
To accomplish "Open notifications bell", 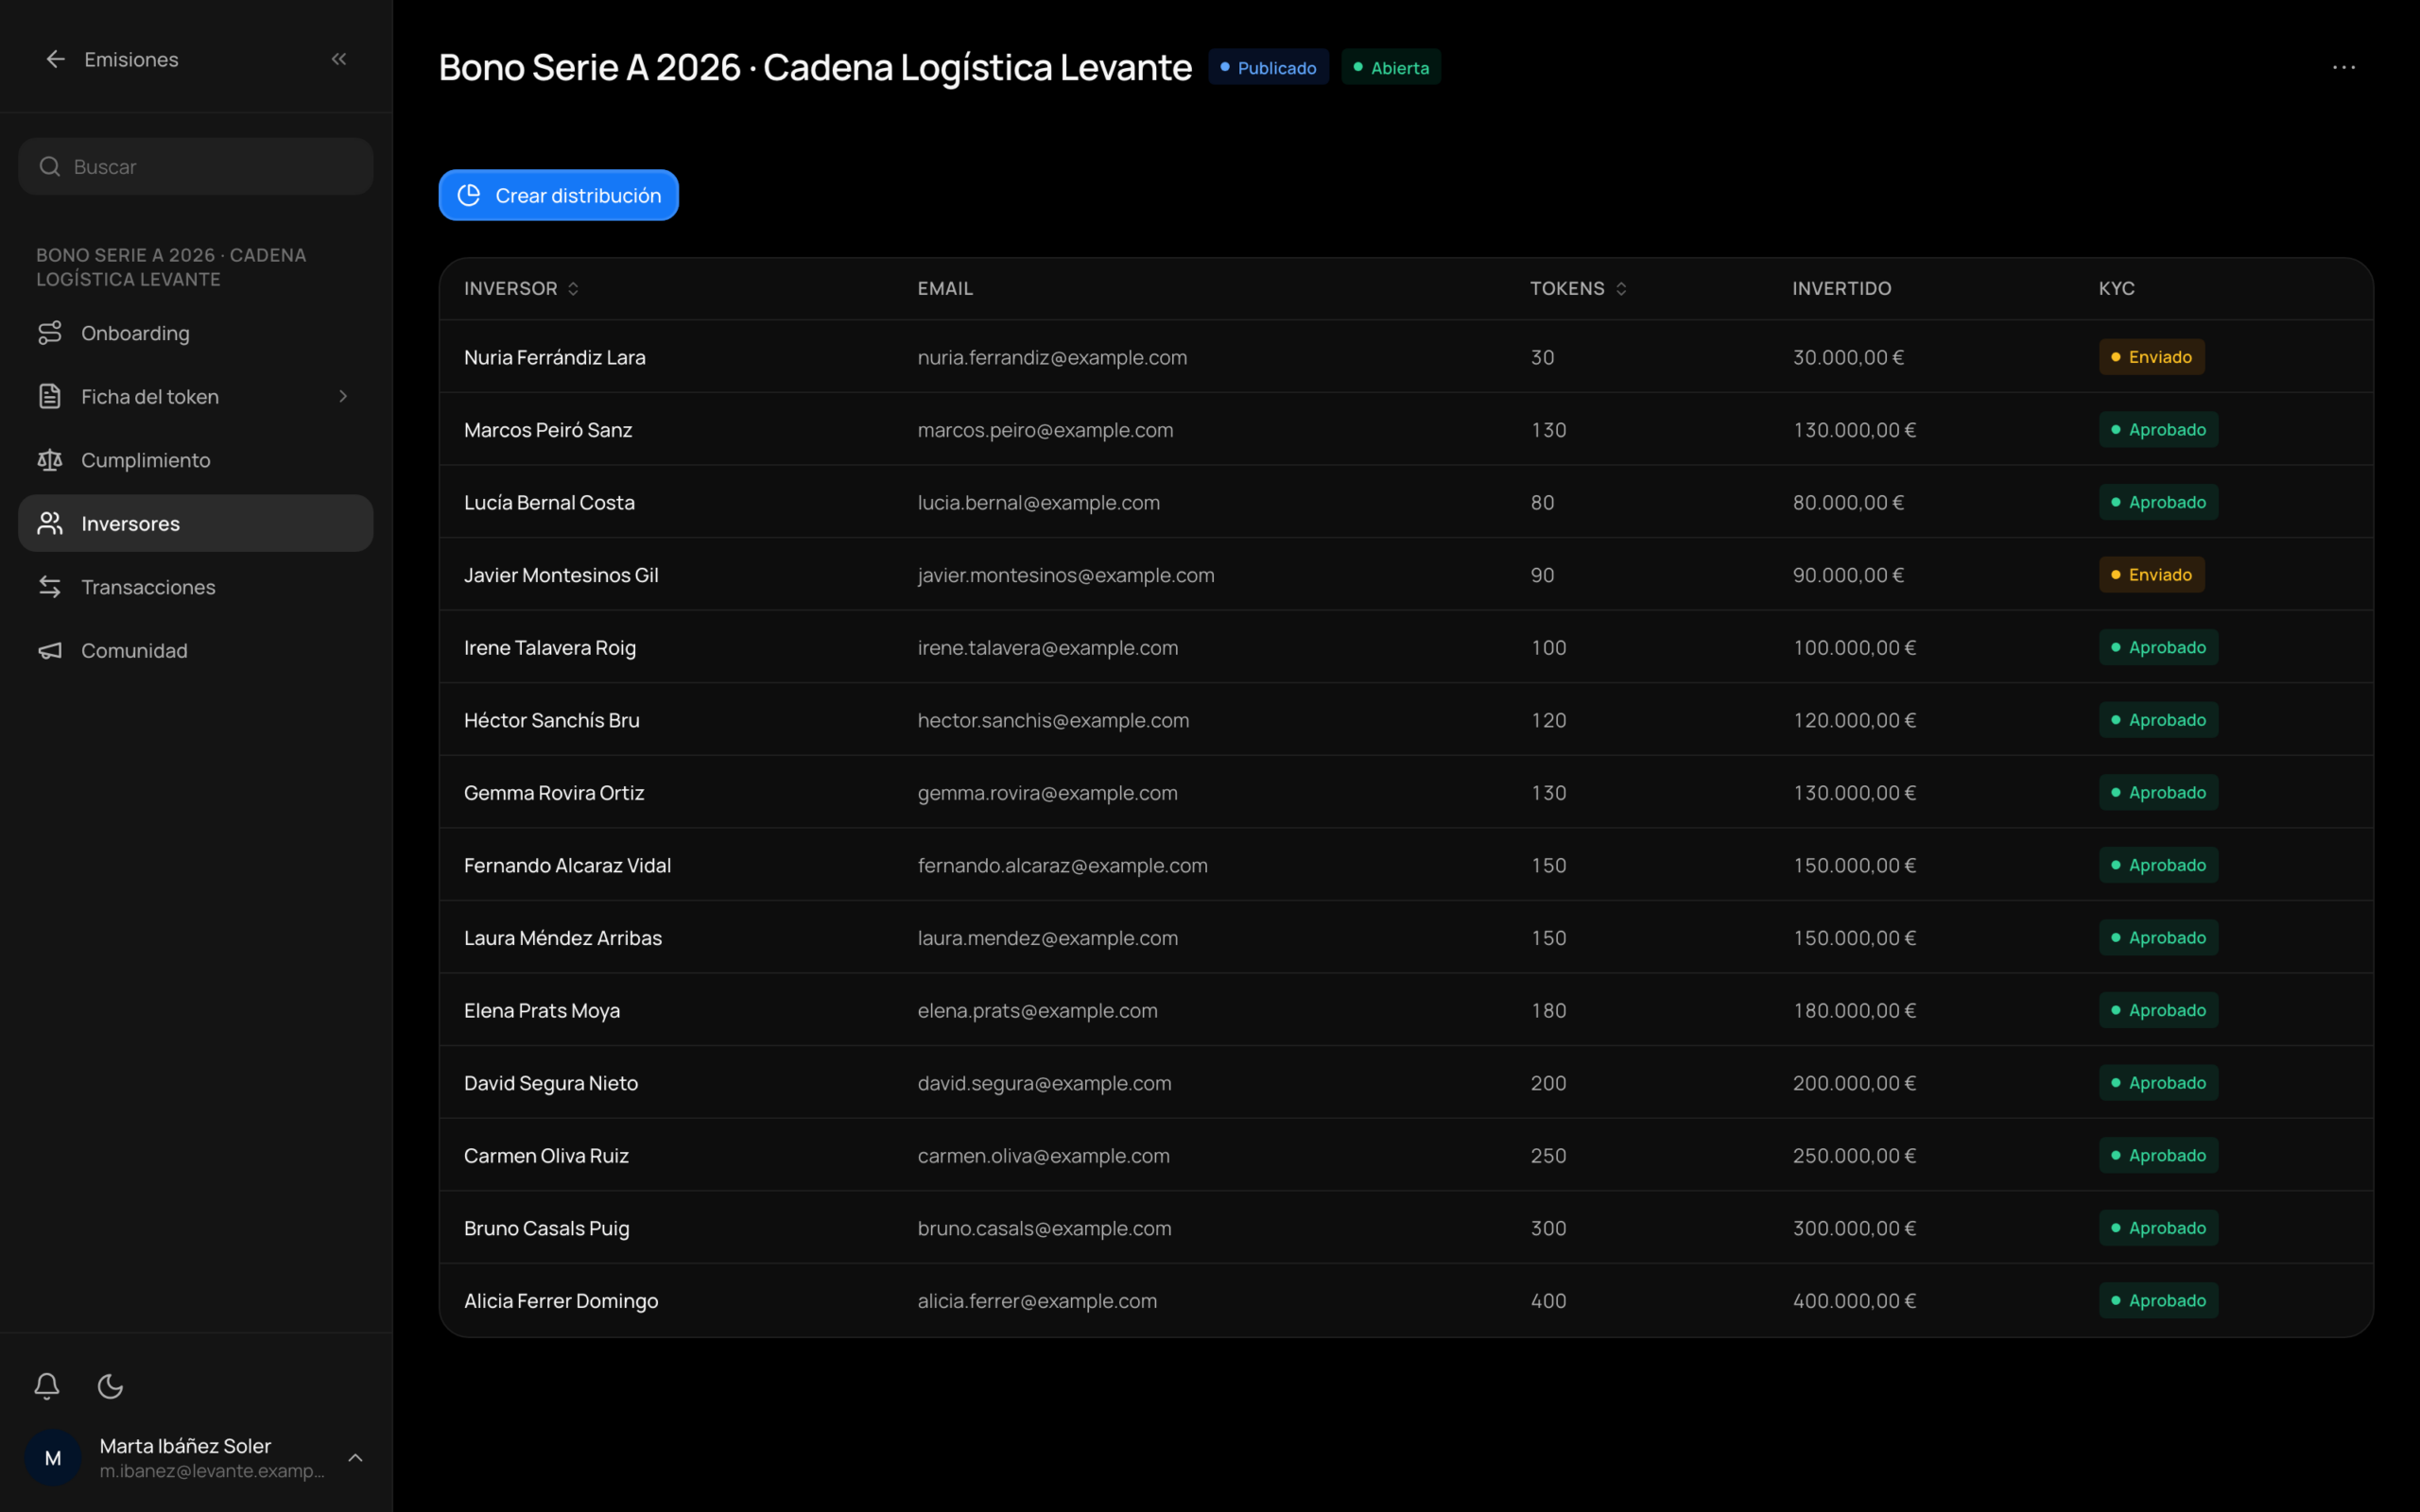I will pyautogui.click(x=47, y=1386).
